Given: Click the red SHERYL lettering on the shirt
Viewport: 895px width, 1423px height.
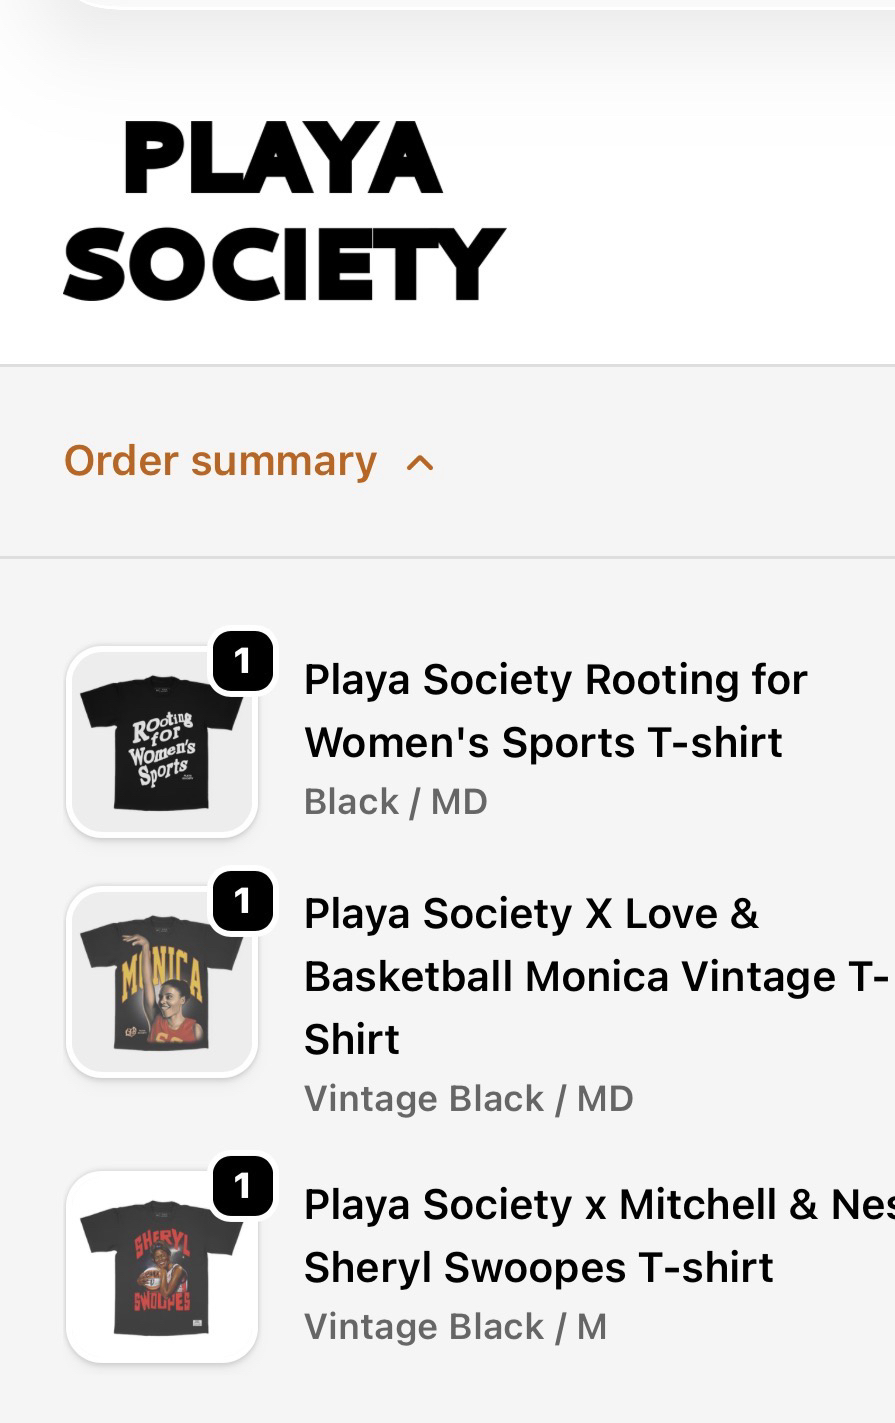Looking at the screenshot, I should pyautogui.click(x=160, y=1245).
